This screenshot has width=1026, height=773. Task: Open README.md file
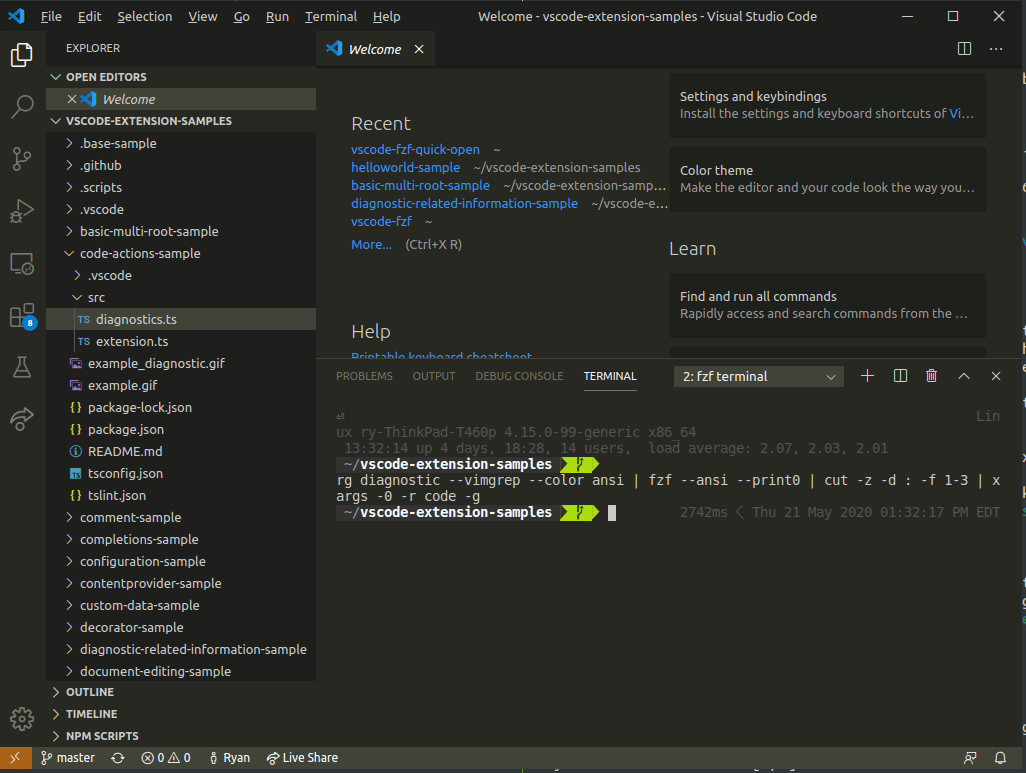[x=181, y=452]
